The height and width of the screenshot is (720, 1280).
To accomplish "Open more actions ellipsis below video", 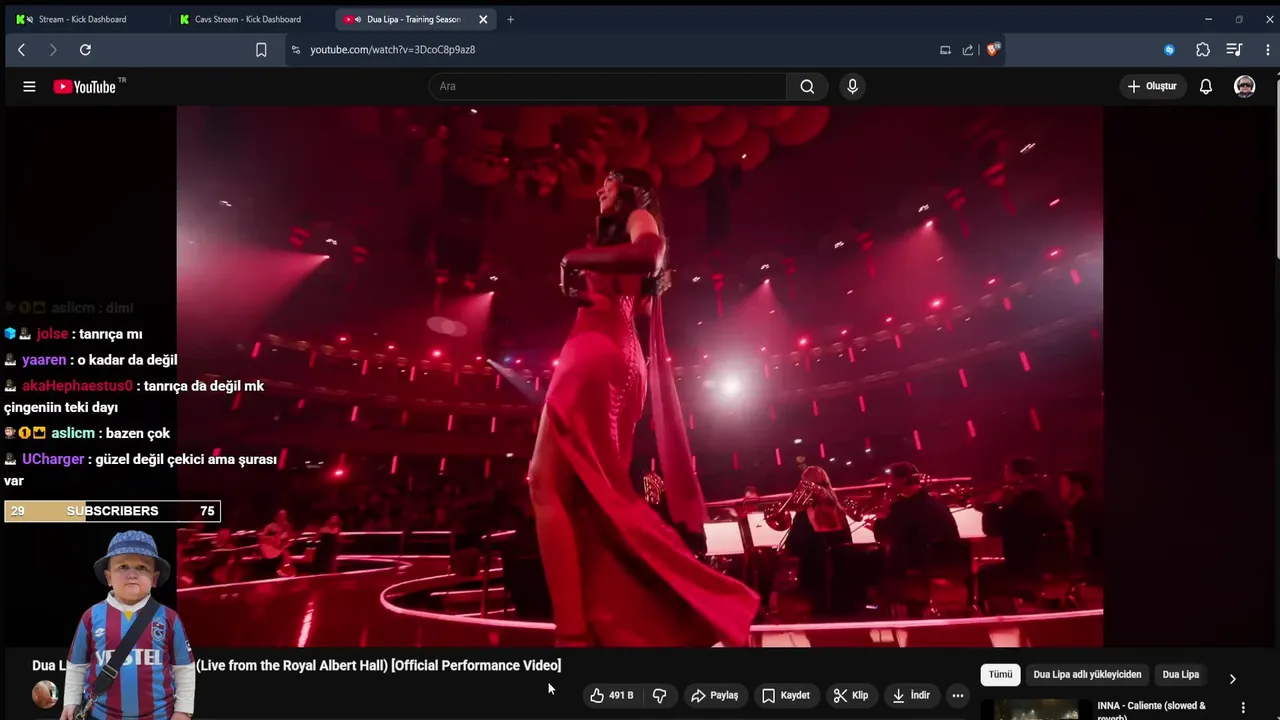I will coord(958,695).
